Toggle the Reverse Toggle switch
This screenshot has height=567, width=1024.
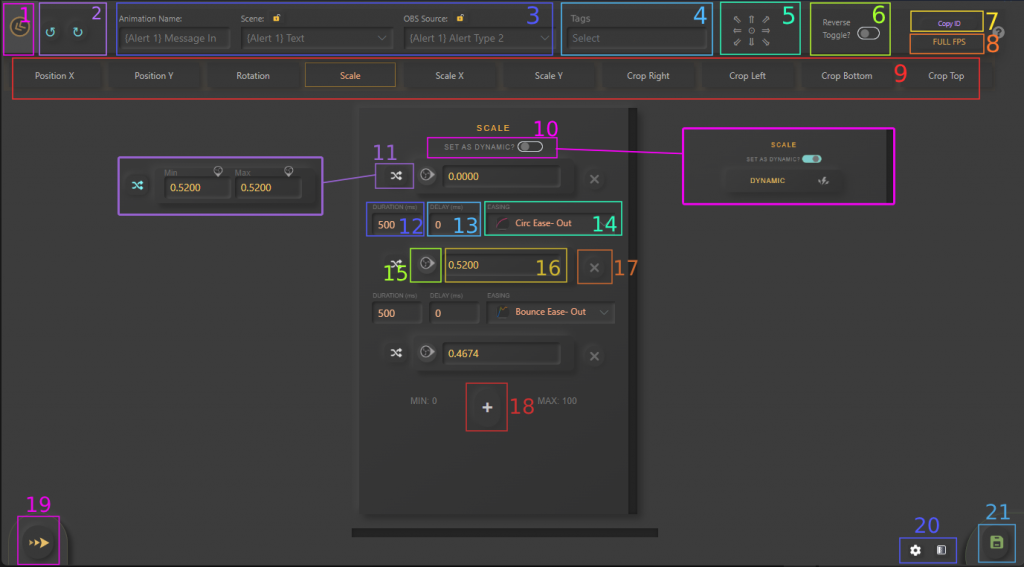coord(867,33)
